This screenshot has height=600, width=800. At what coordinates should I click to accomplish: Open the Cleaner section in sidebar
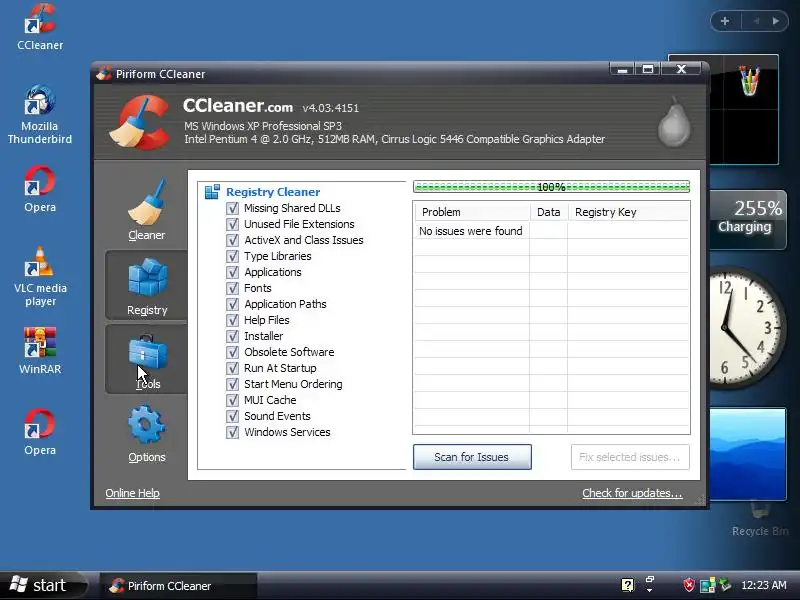[x=146, y=210]
